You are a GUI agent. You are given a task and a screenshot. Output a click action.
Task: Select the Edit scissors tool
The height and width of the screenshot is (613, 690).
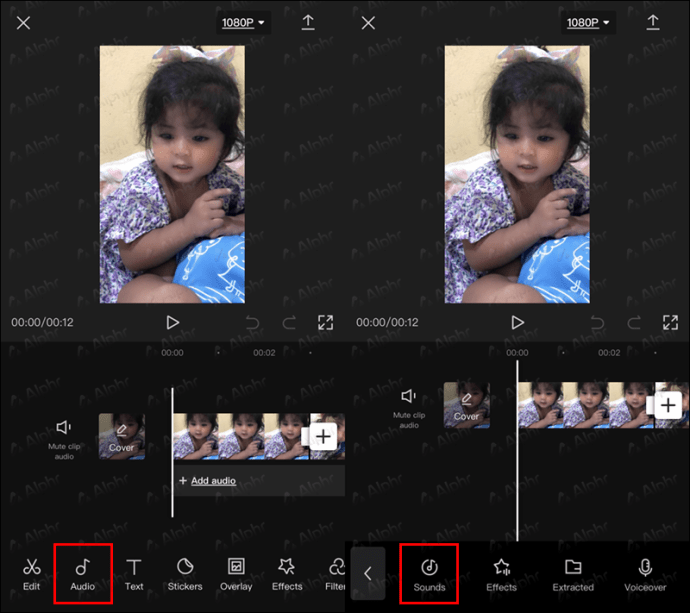coord(31,574)
